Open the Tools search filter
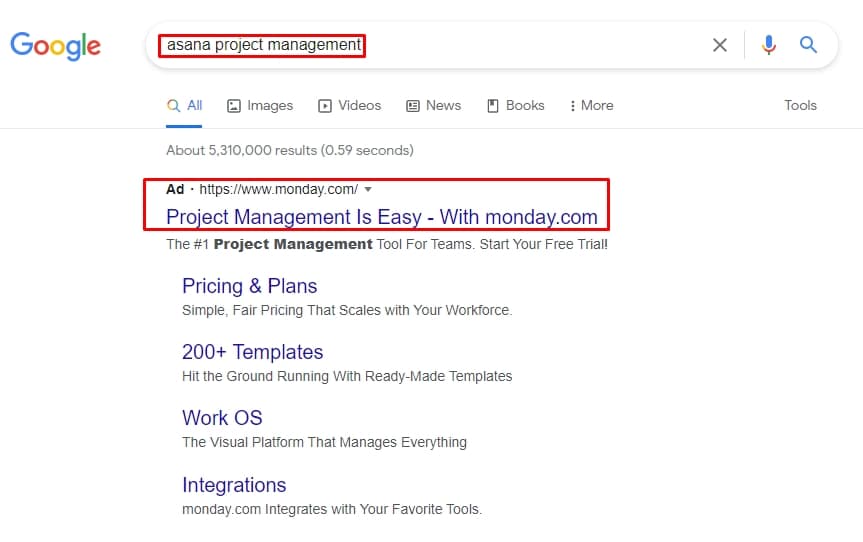This screenshot has height=542, width=863. [x=800, y=106]
